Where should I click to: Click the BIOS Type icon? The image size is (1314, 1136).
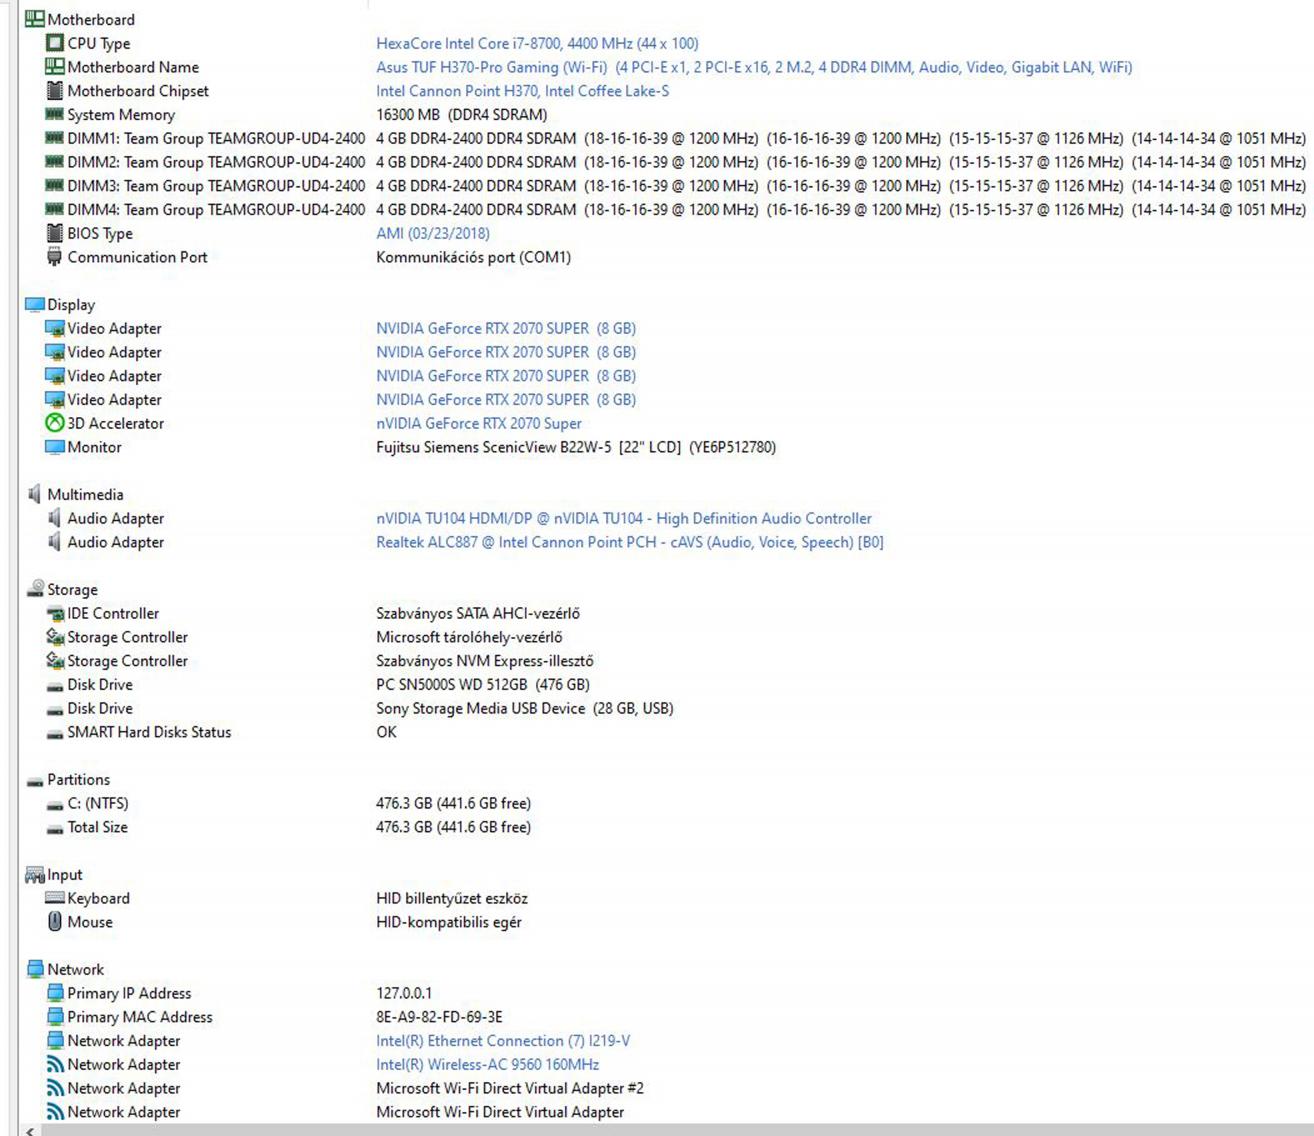click(54, 233)
